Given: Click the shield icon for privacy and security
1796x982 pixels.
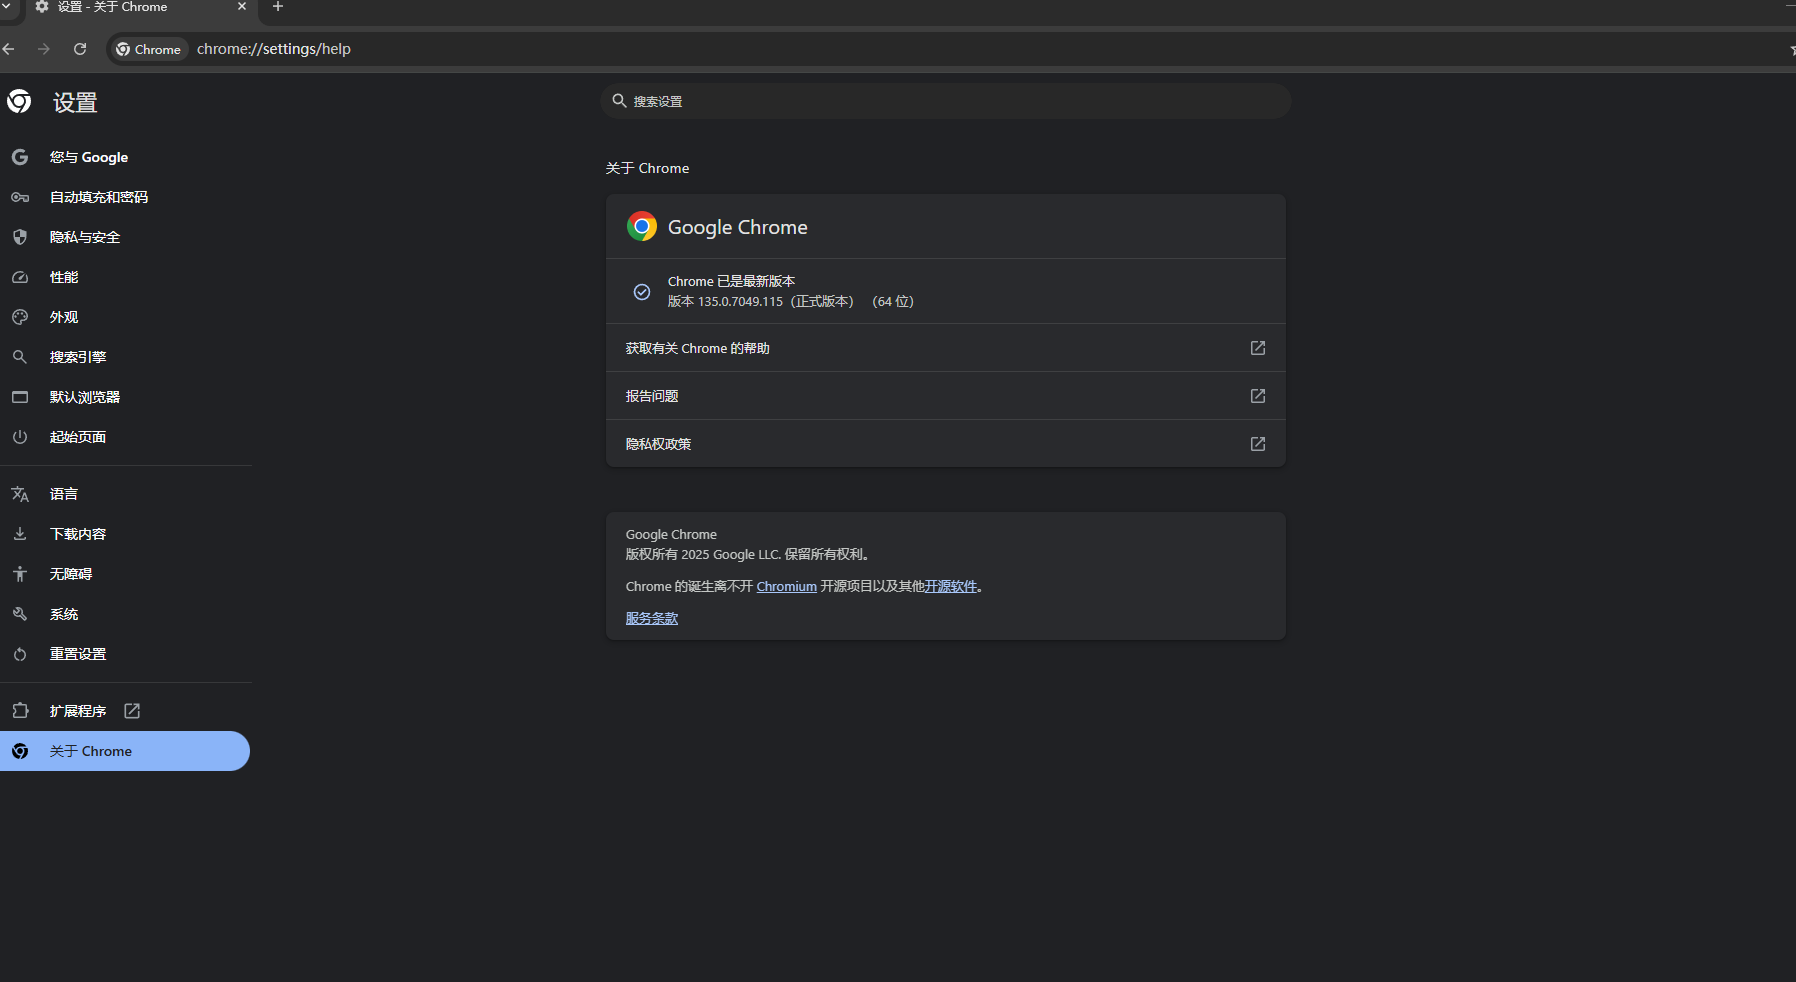Looking at the screenshot, I should tap(20, 237).
